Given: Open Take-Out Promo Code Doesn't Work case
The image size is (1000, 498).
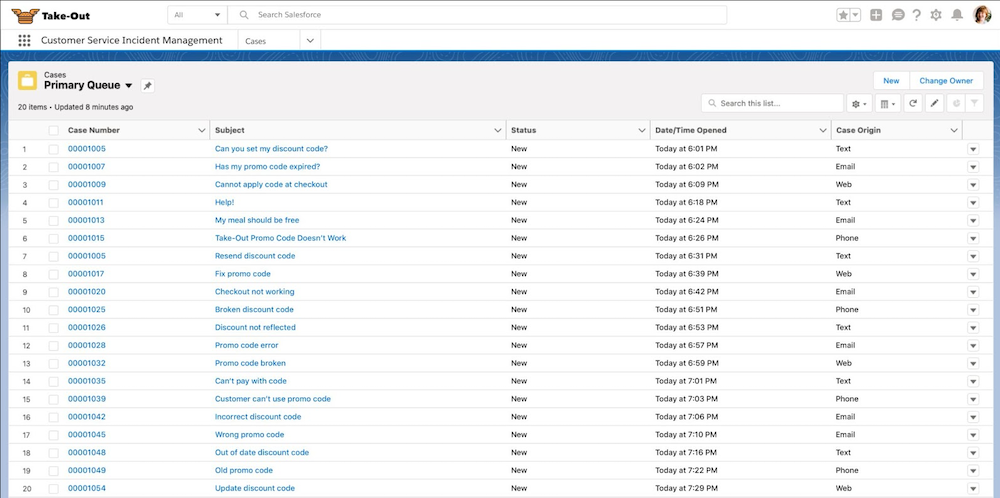Looking at the screenshot, I should coord(281,238).
